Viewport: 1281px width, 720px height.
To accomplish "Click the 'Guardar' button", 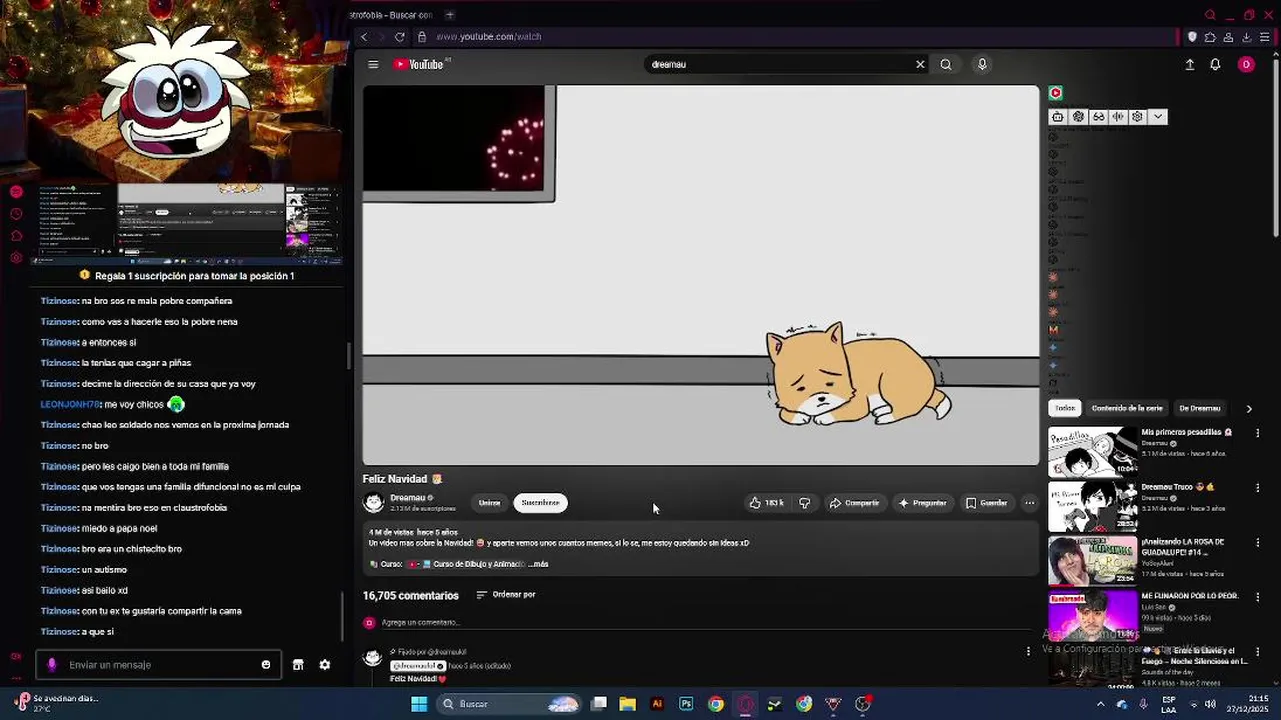I will click(987, 503).
